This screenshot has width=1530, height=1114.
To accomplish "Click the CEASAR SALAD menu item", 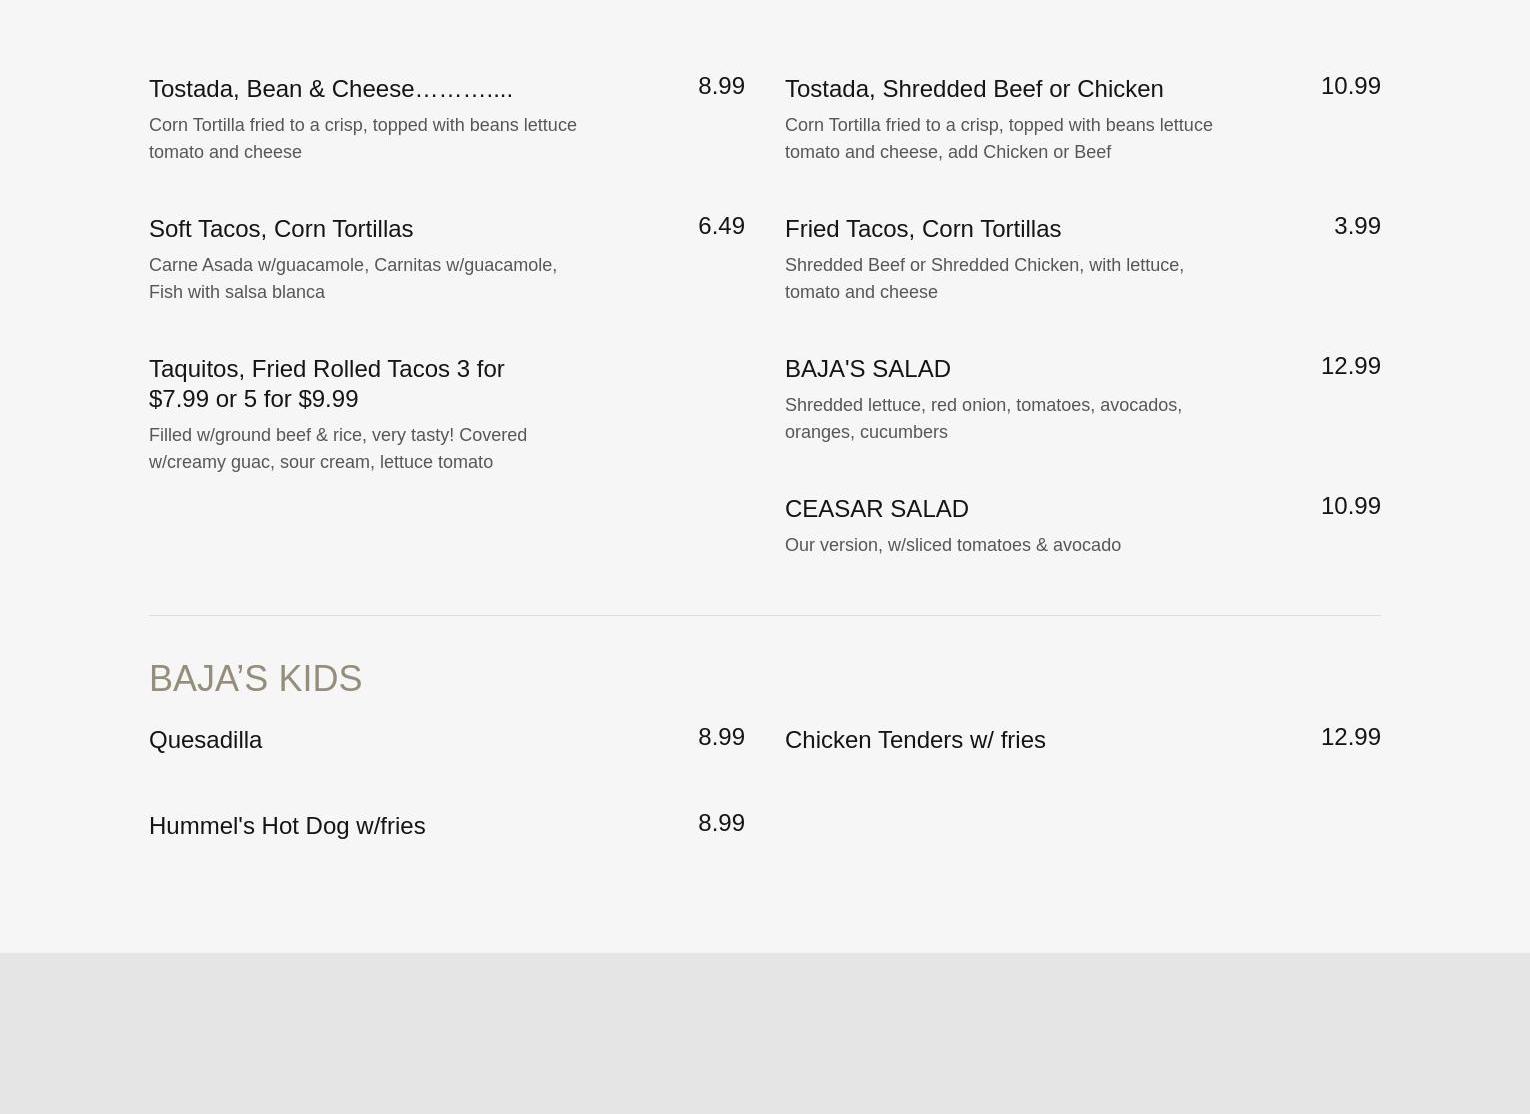I will click(x=877, y=509).
